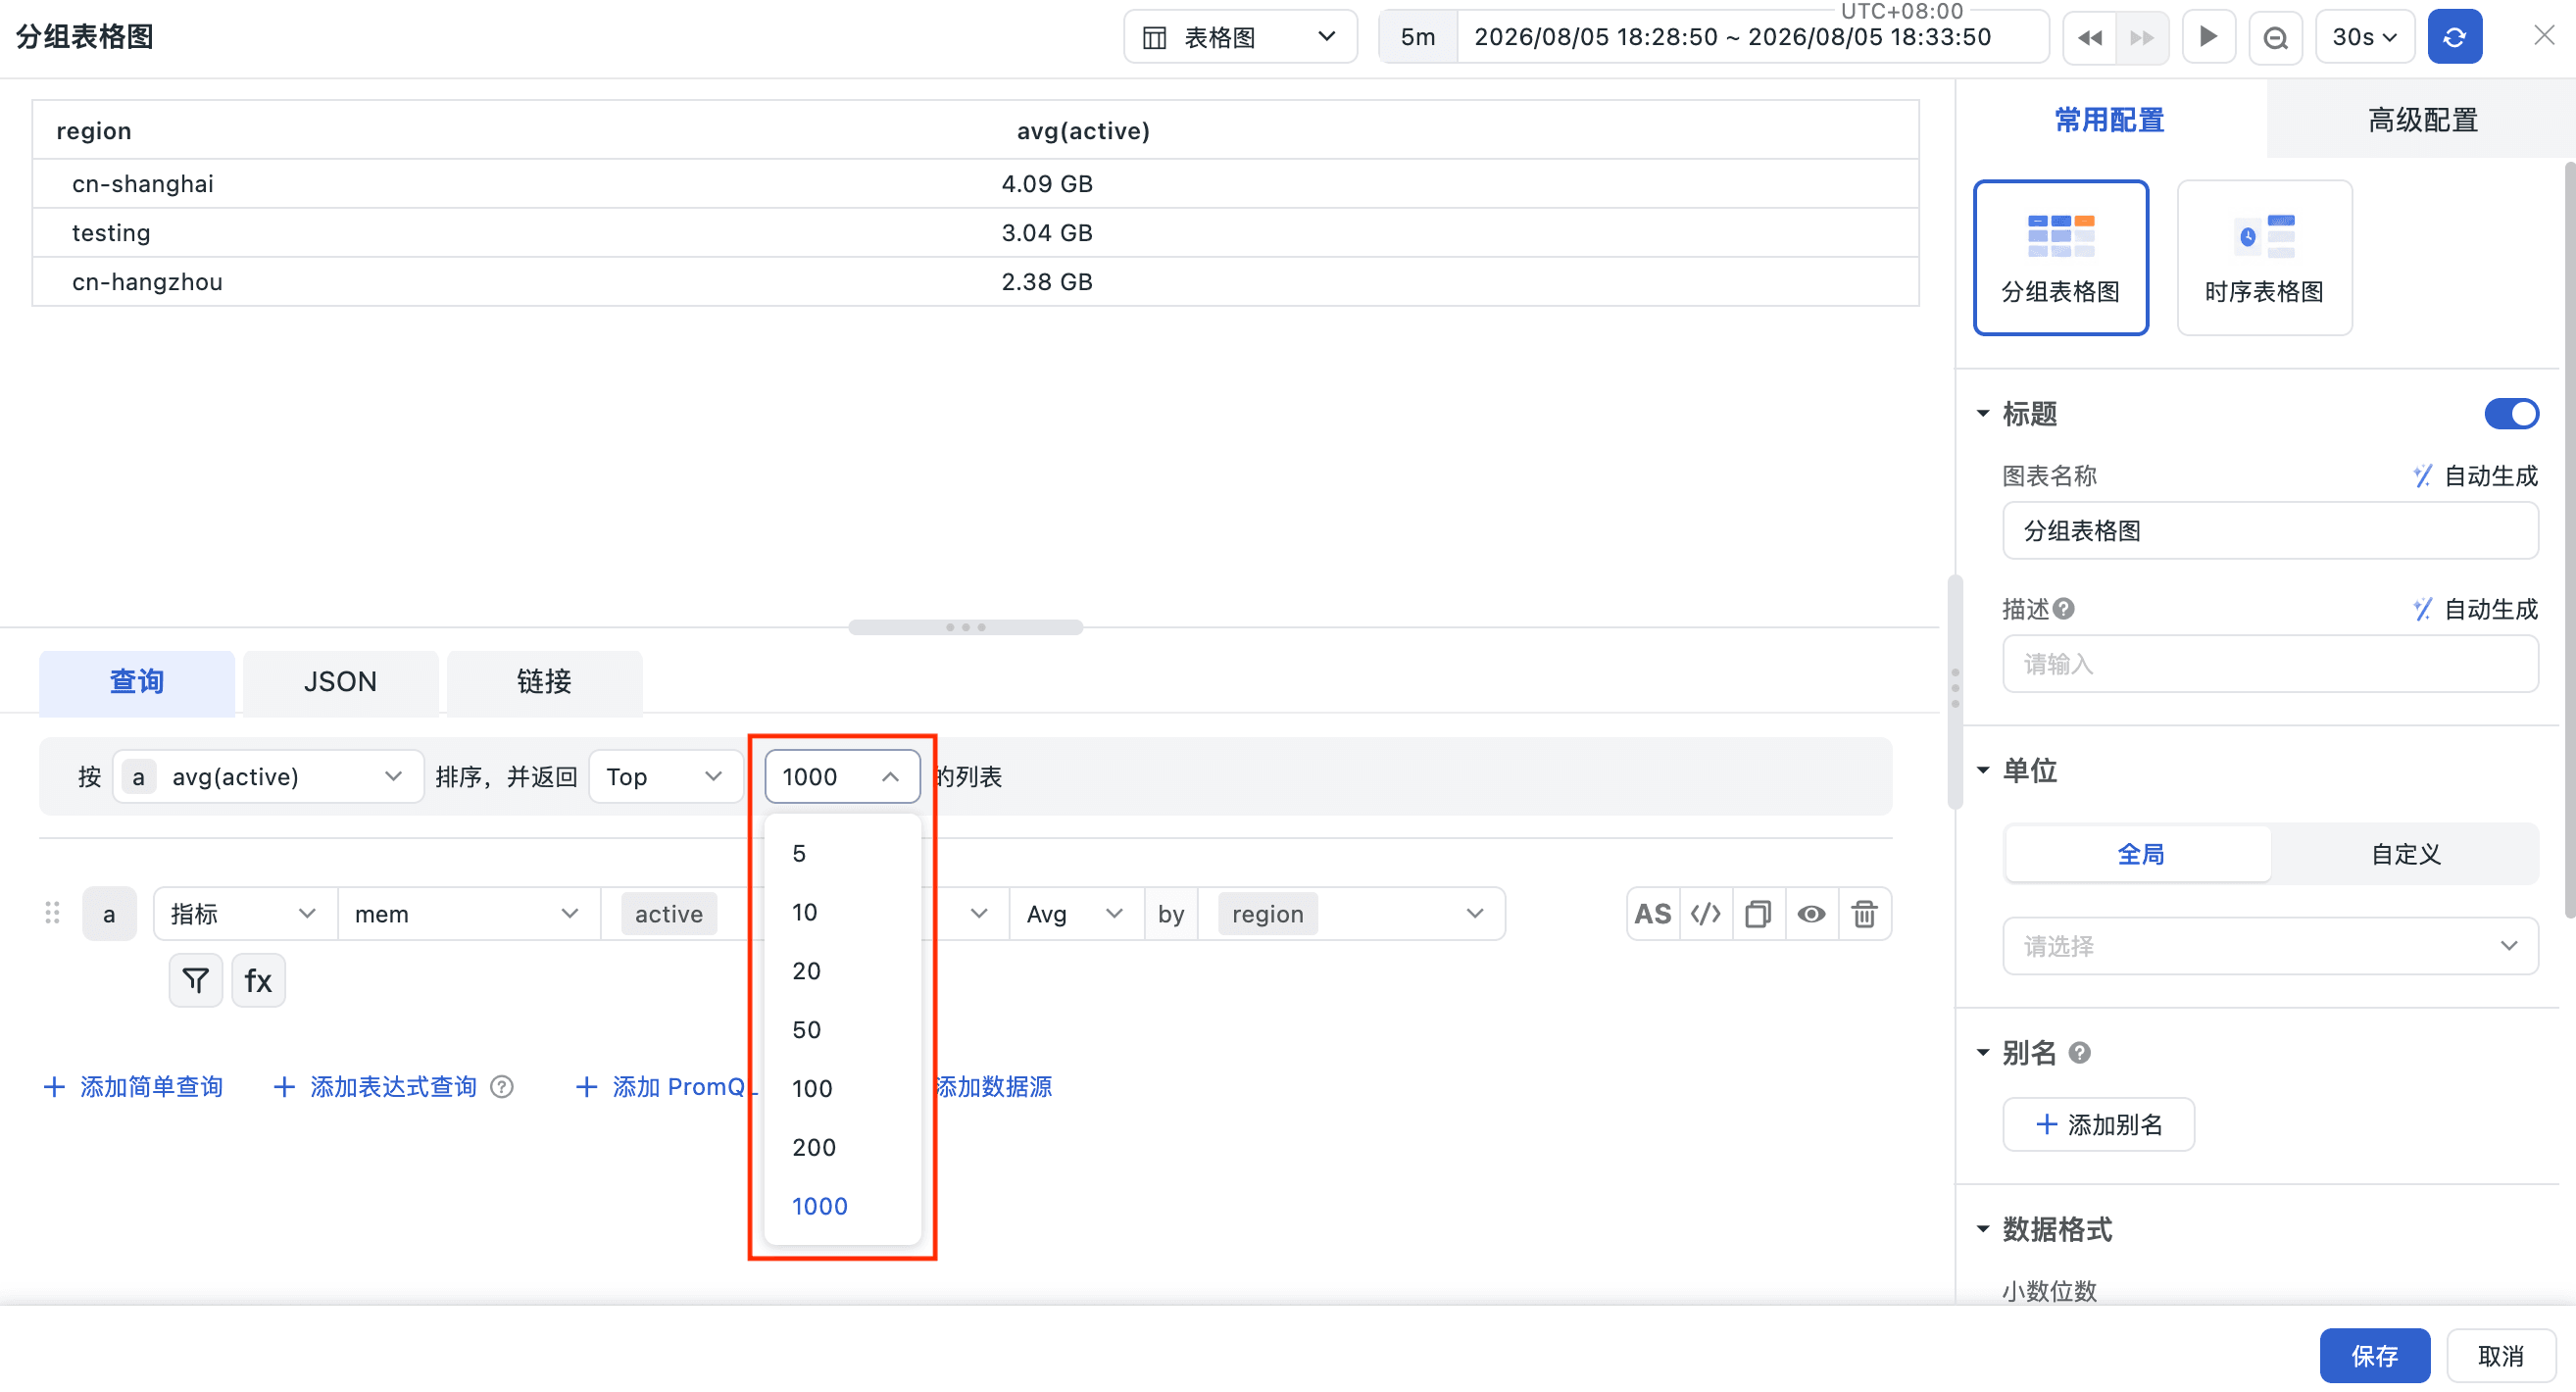The height and width of the screenshot is (1392, 2576).
Task: Collapse the 别名 section
Action: click(x=1983, y=1052)
